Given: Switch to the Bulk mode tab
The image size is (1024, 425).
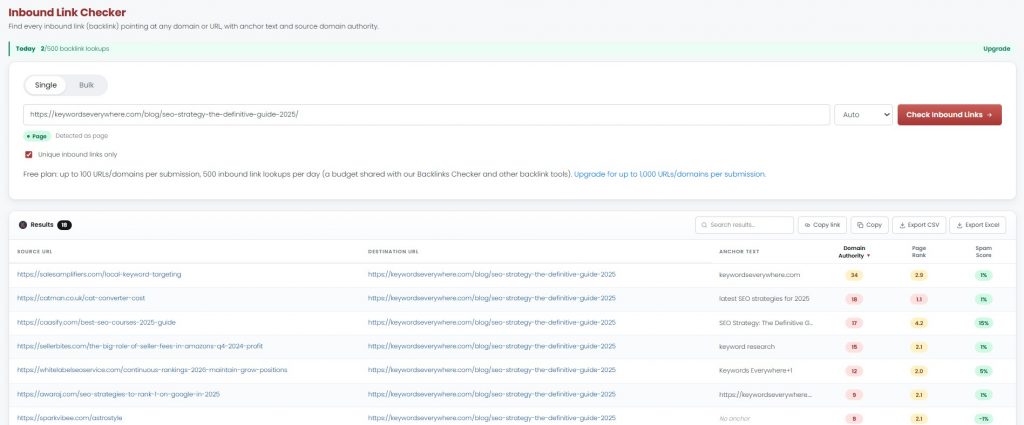Looking at the screenshot, I should click(86, 85).
